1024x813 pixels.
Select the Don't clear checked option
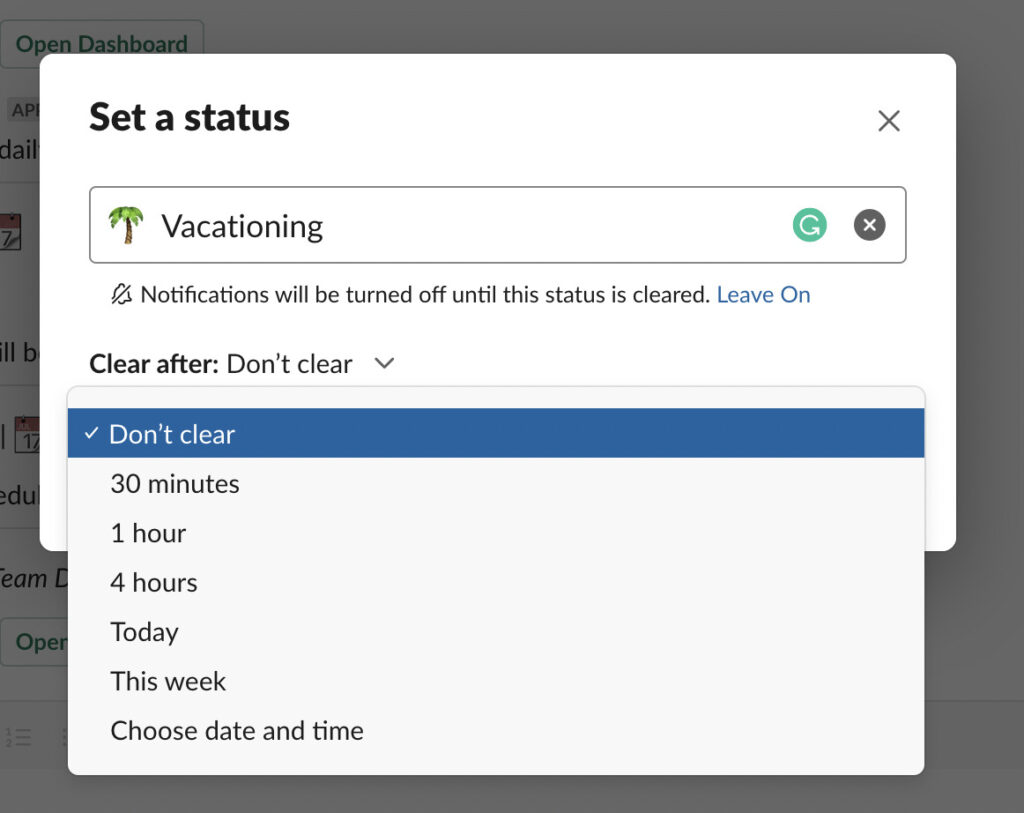point(172,433)
